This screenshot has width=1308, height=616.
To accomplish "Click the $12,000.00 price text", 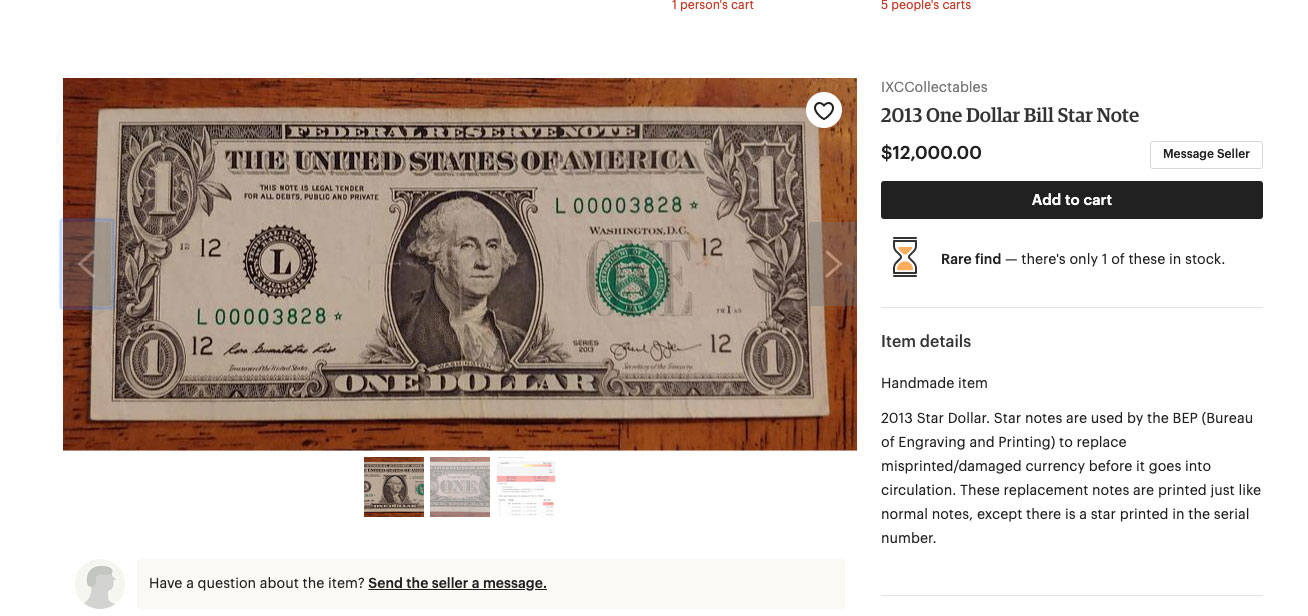I will 931,153.
